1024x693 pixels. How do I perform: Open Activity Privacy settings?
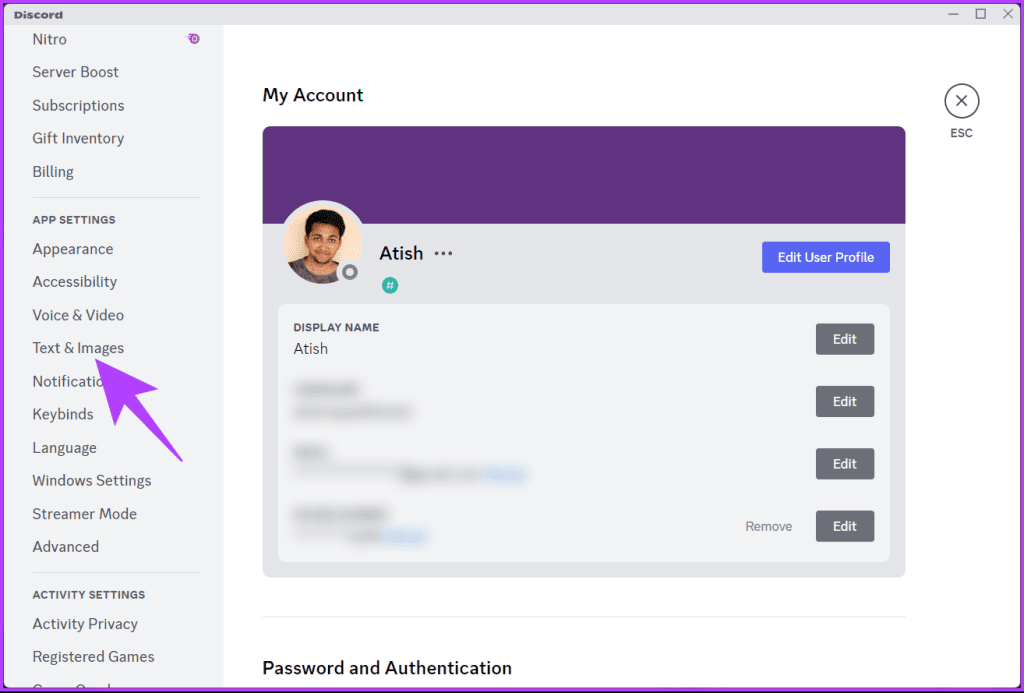click(x=85, y=623)
